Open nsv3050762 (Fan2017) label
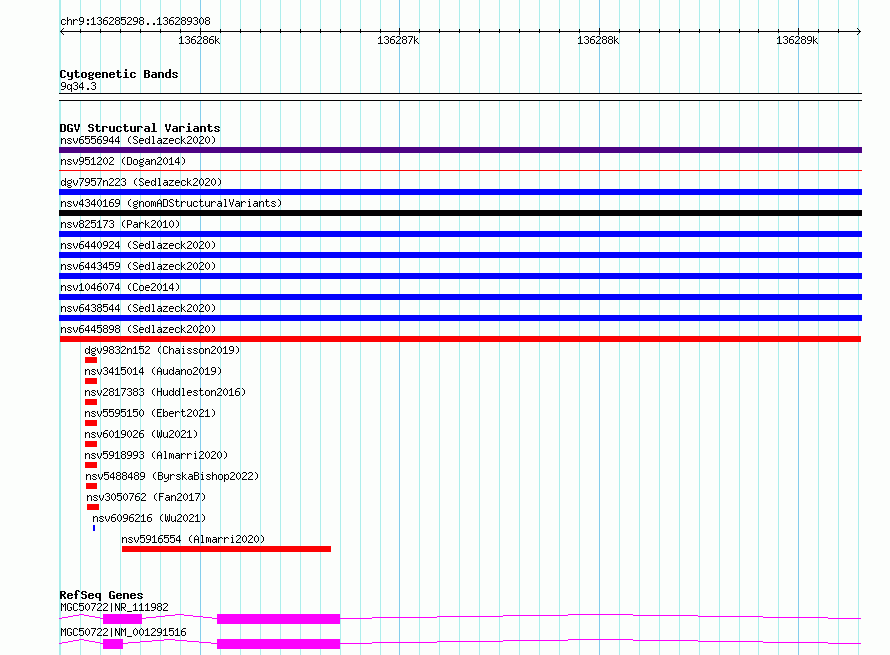This screenshot has width=890, height=655. 146,497
